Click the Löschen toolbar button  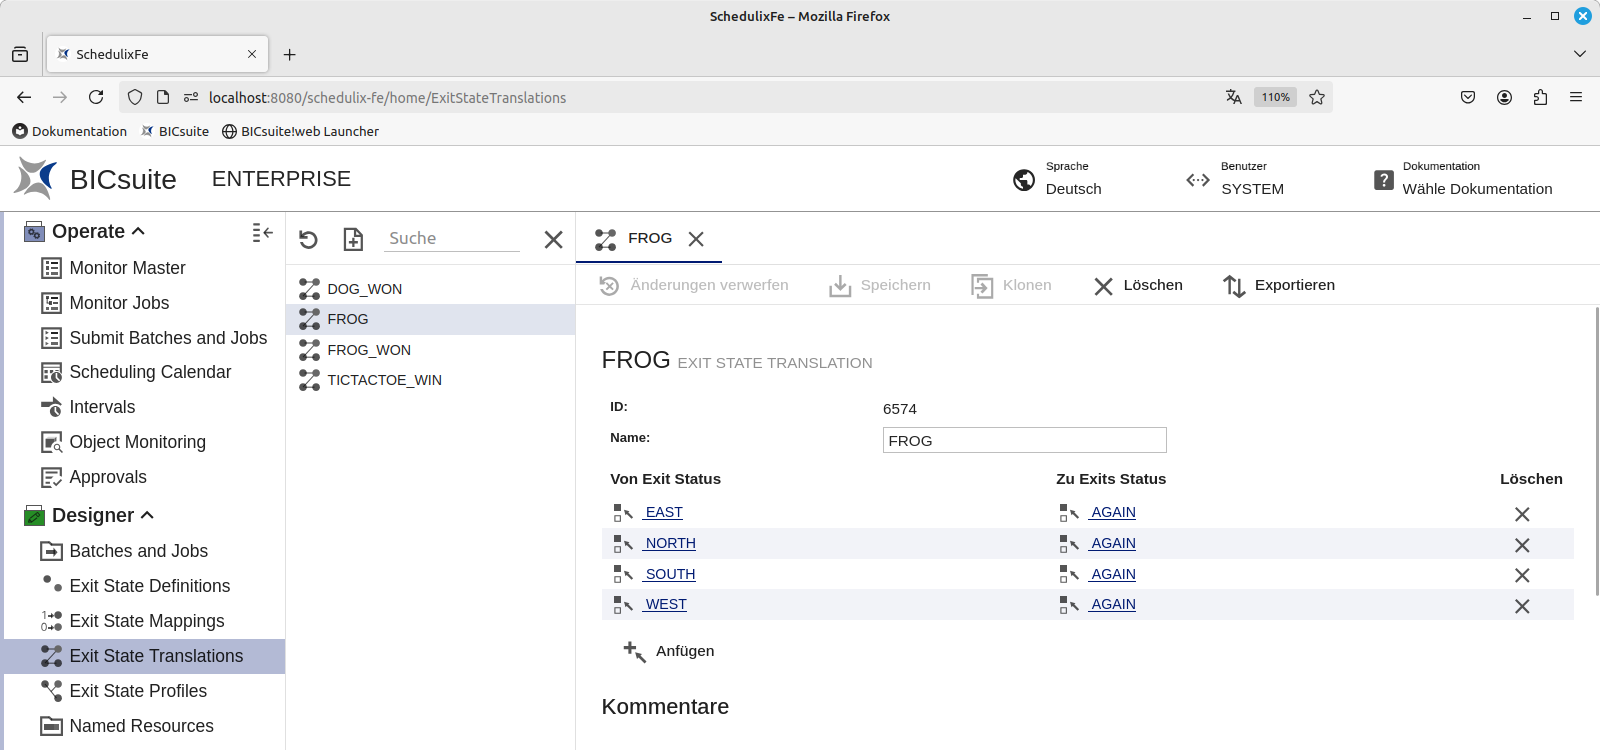(x=1138, y=286)
